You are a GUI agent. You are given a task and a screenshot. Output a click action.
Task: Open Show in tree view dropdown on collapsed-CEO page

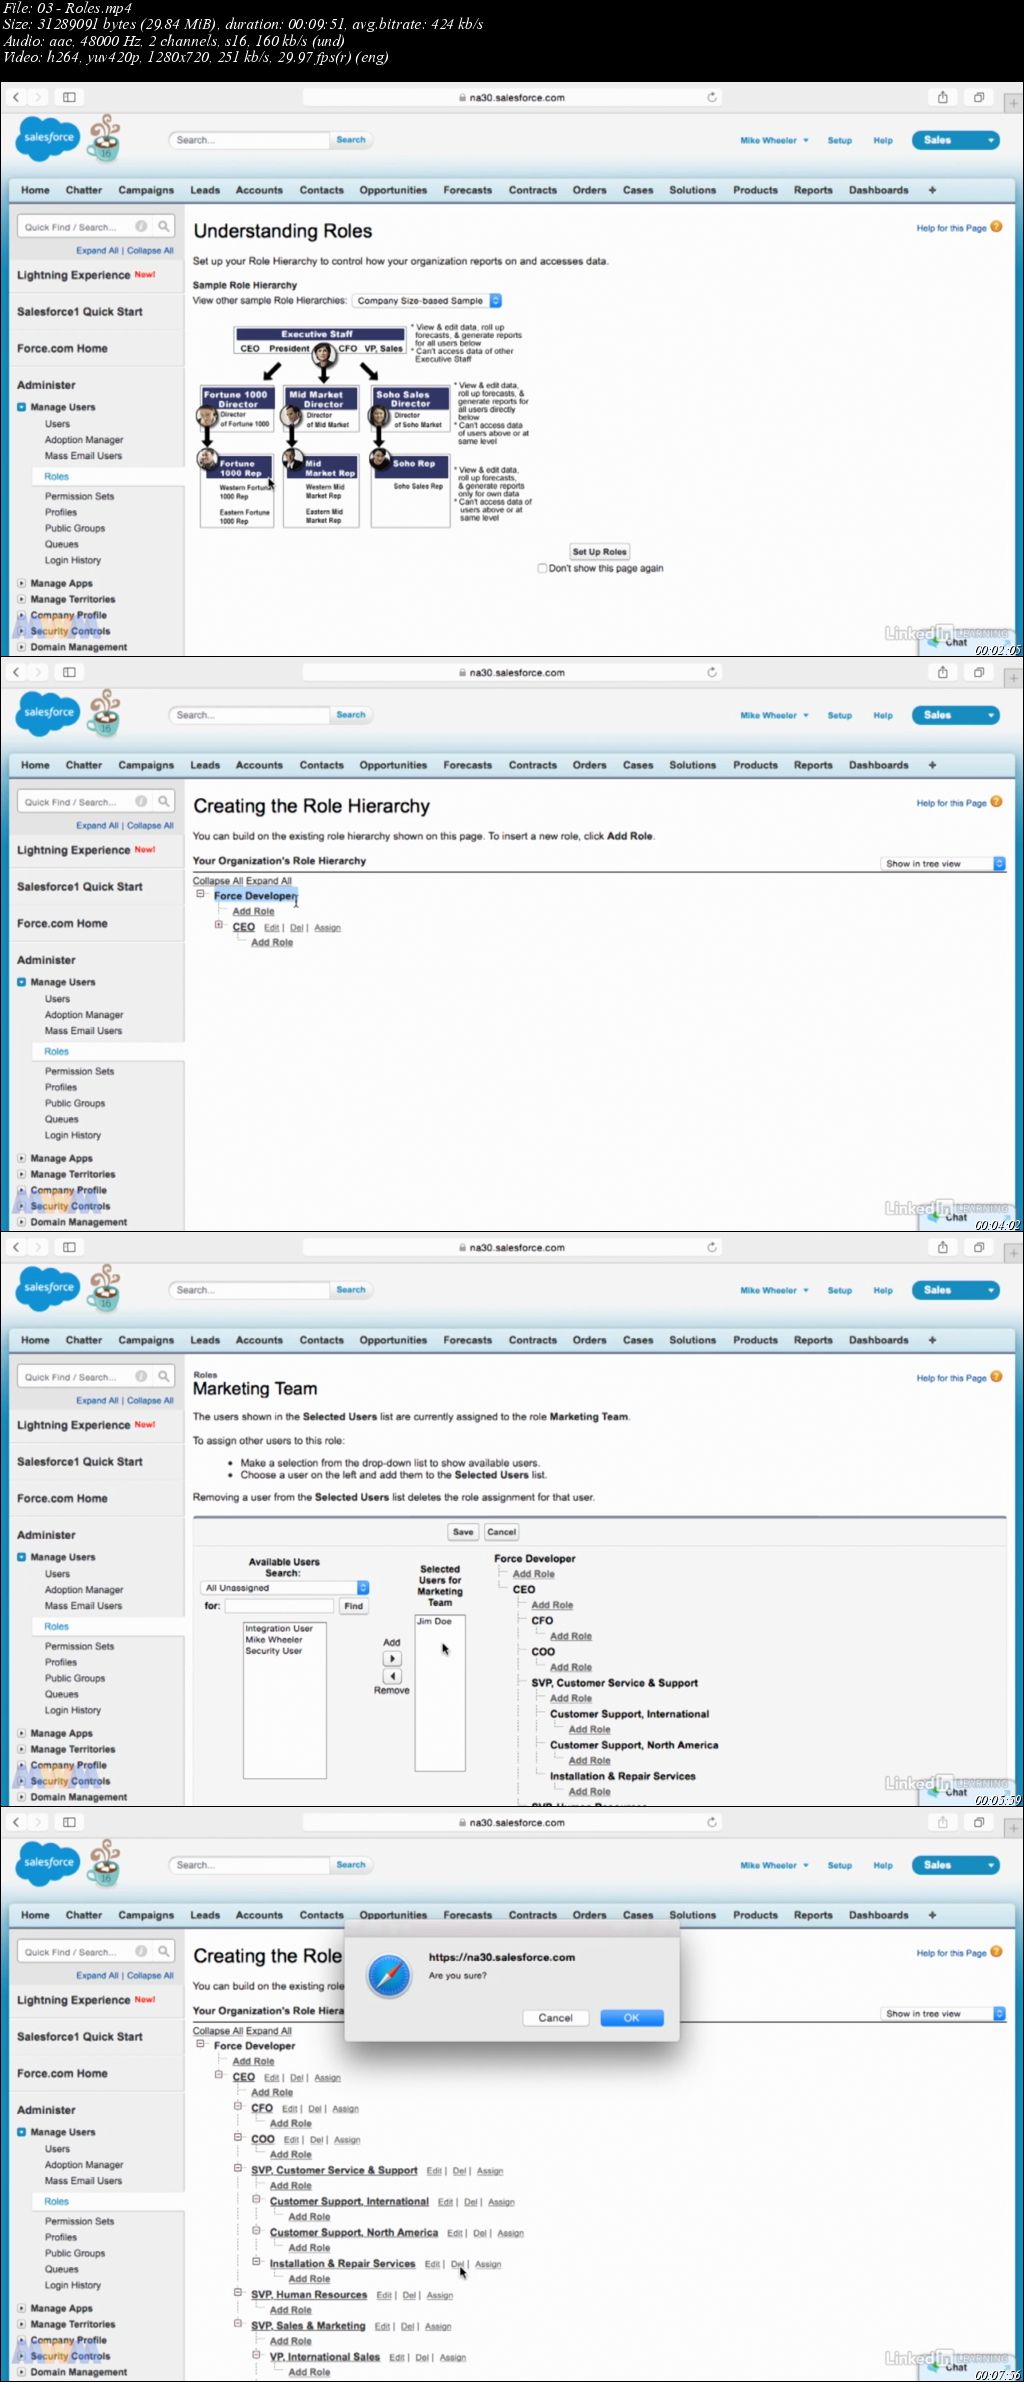point(943,863)
